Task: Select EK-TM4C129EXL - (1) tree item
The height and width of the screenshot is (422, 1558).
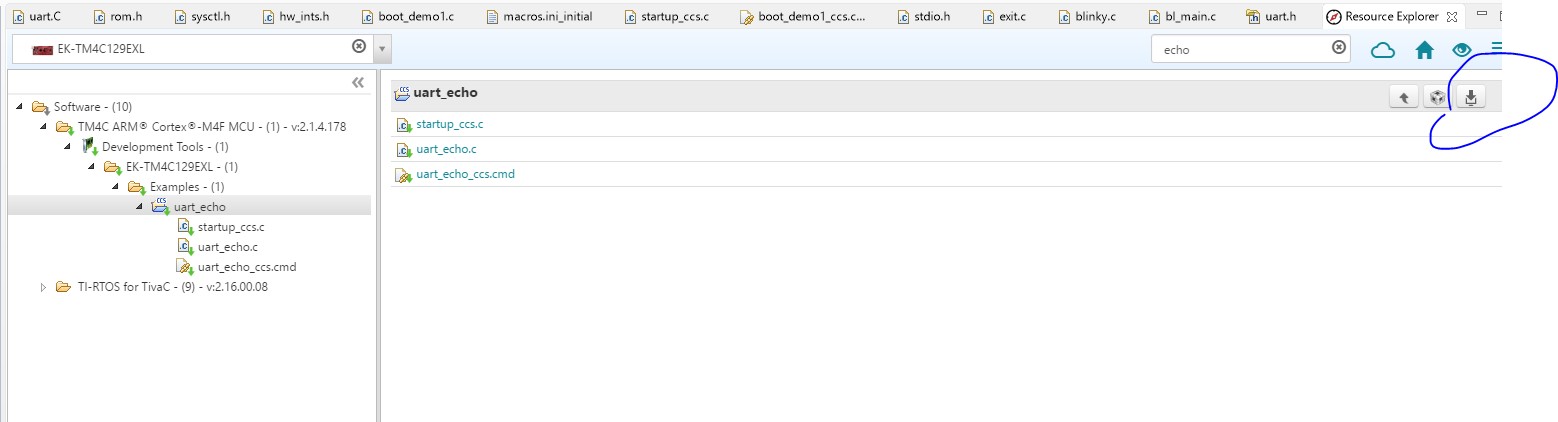Action: (182, 167)
